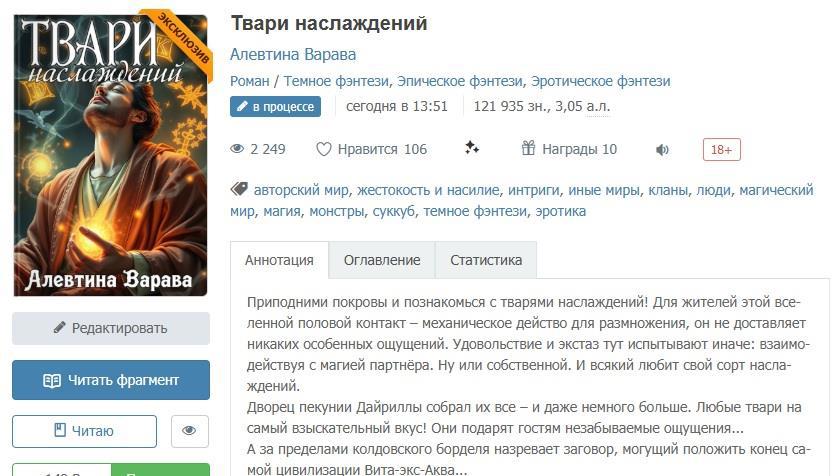Viewport: 839px width, 476px height.
Task: Click the Читать фрагмент button
Action: [111, 380]
